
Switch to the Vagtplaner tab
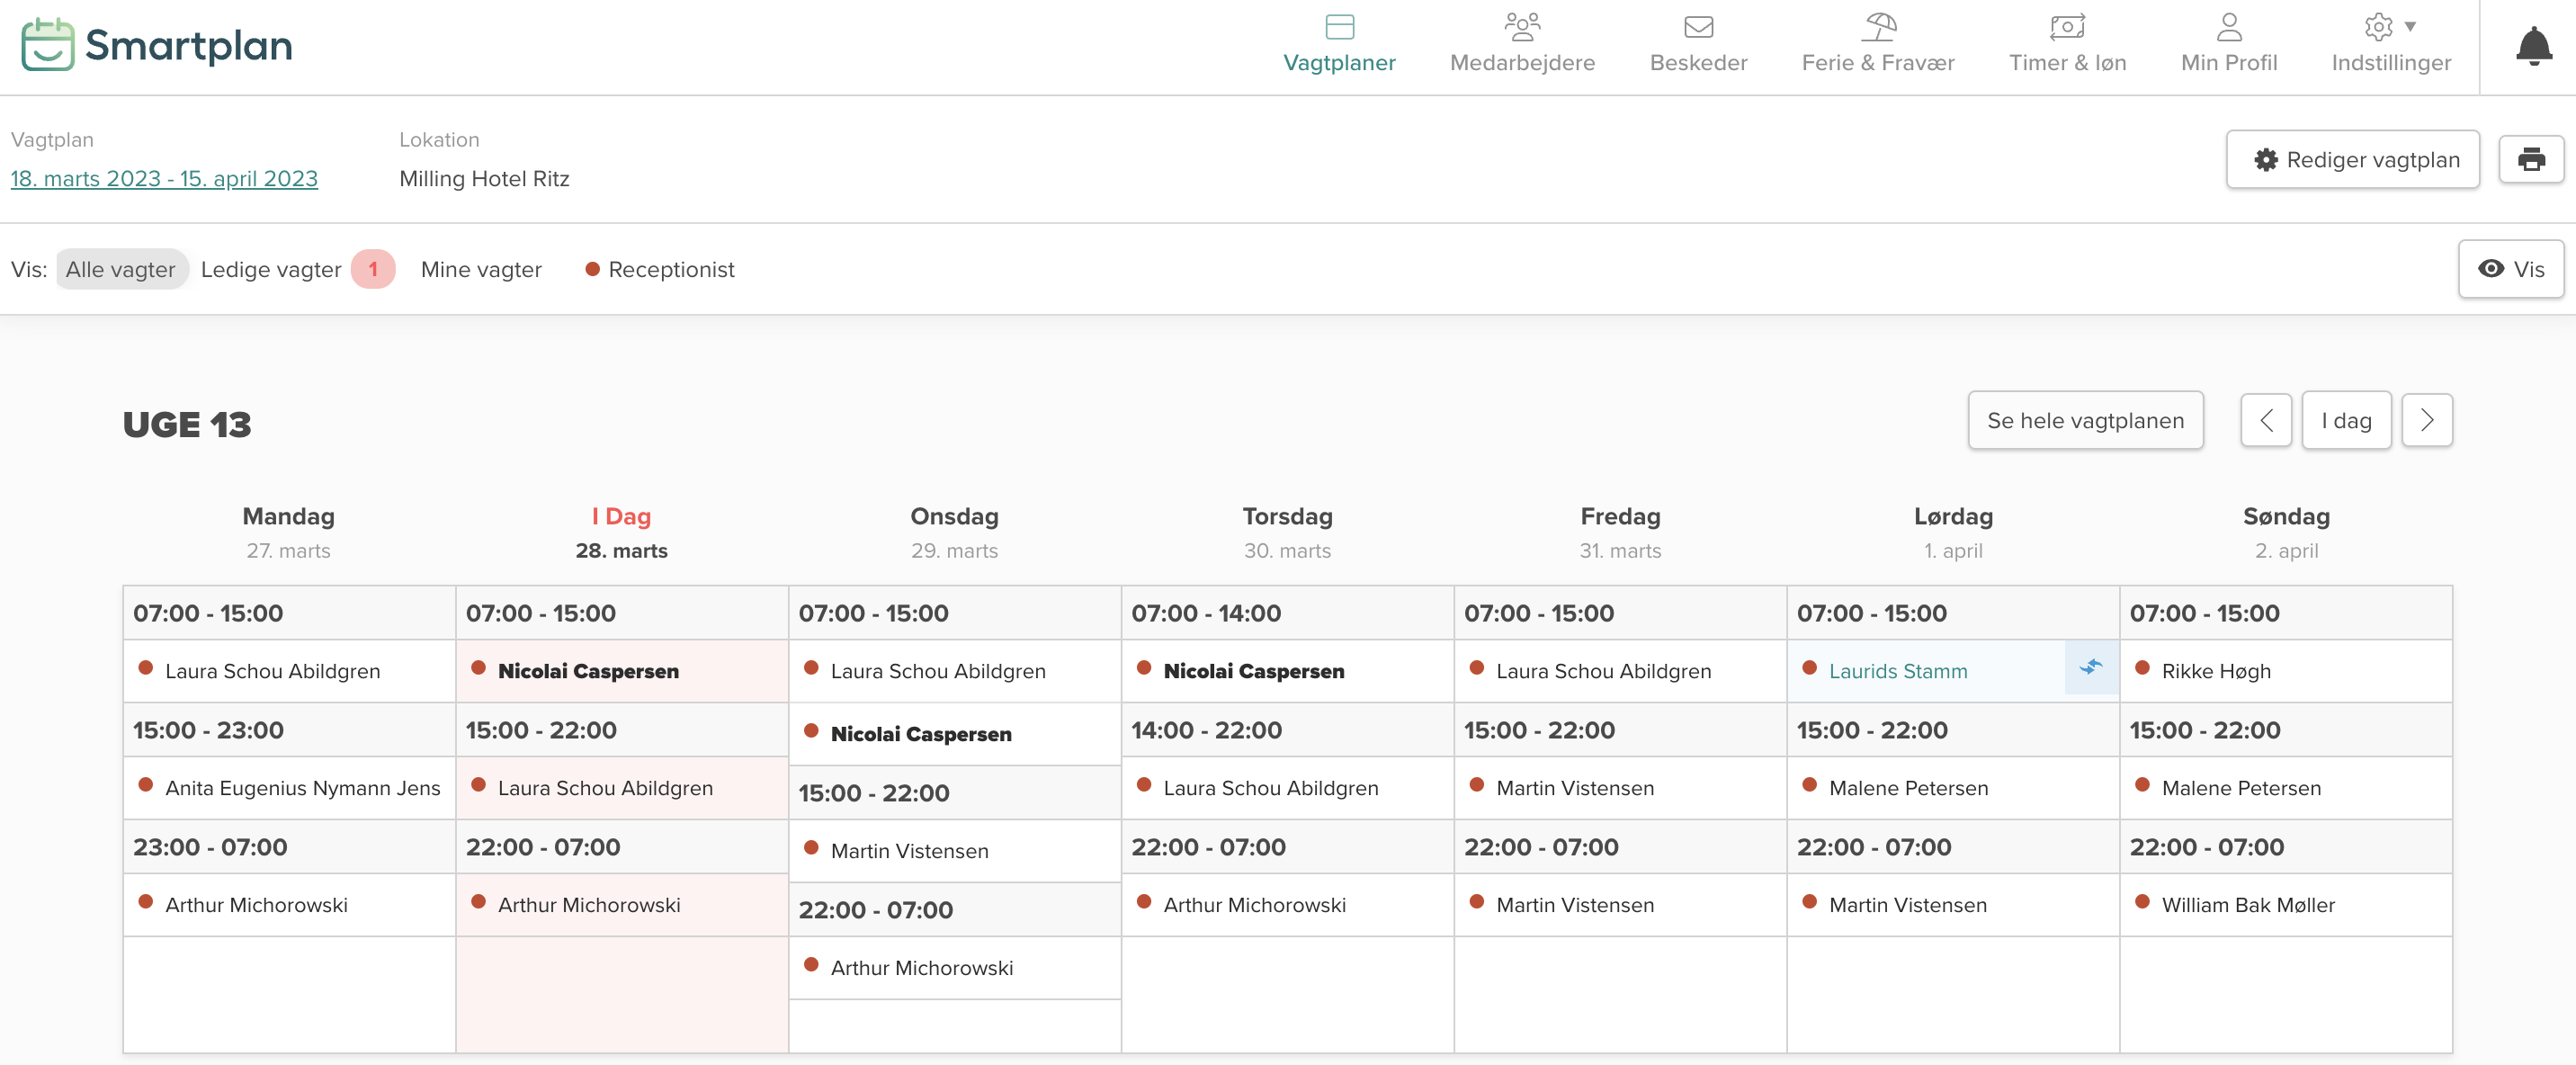1340,44
